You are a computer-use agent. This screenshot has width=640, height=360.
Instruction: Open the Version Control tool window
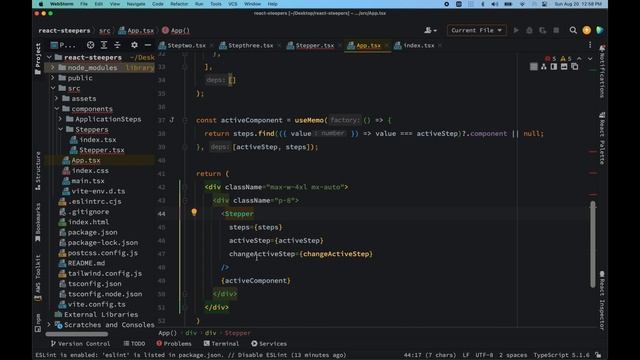pos(80,344)
